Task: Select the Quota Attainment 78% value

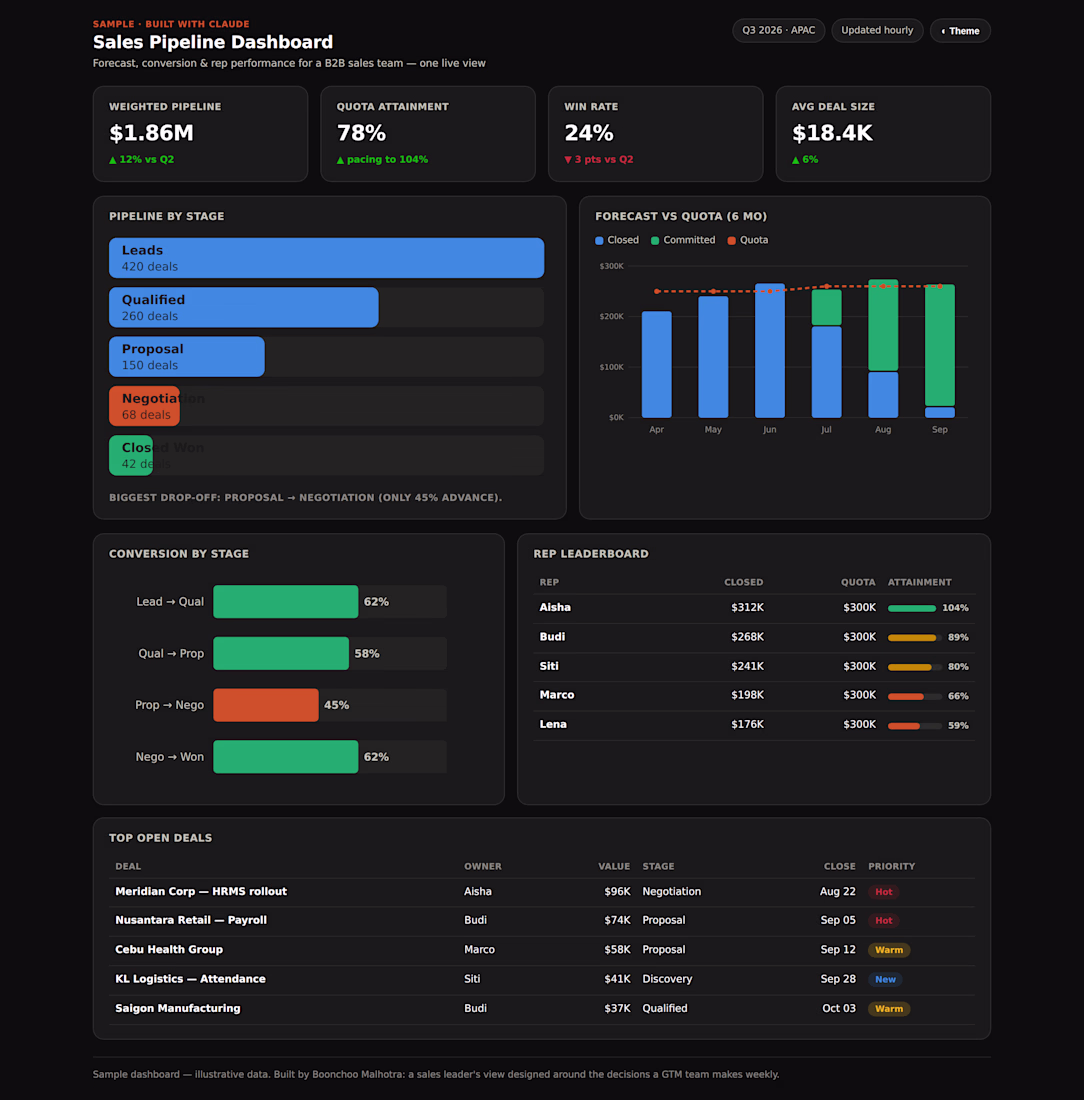Action: 361,133
